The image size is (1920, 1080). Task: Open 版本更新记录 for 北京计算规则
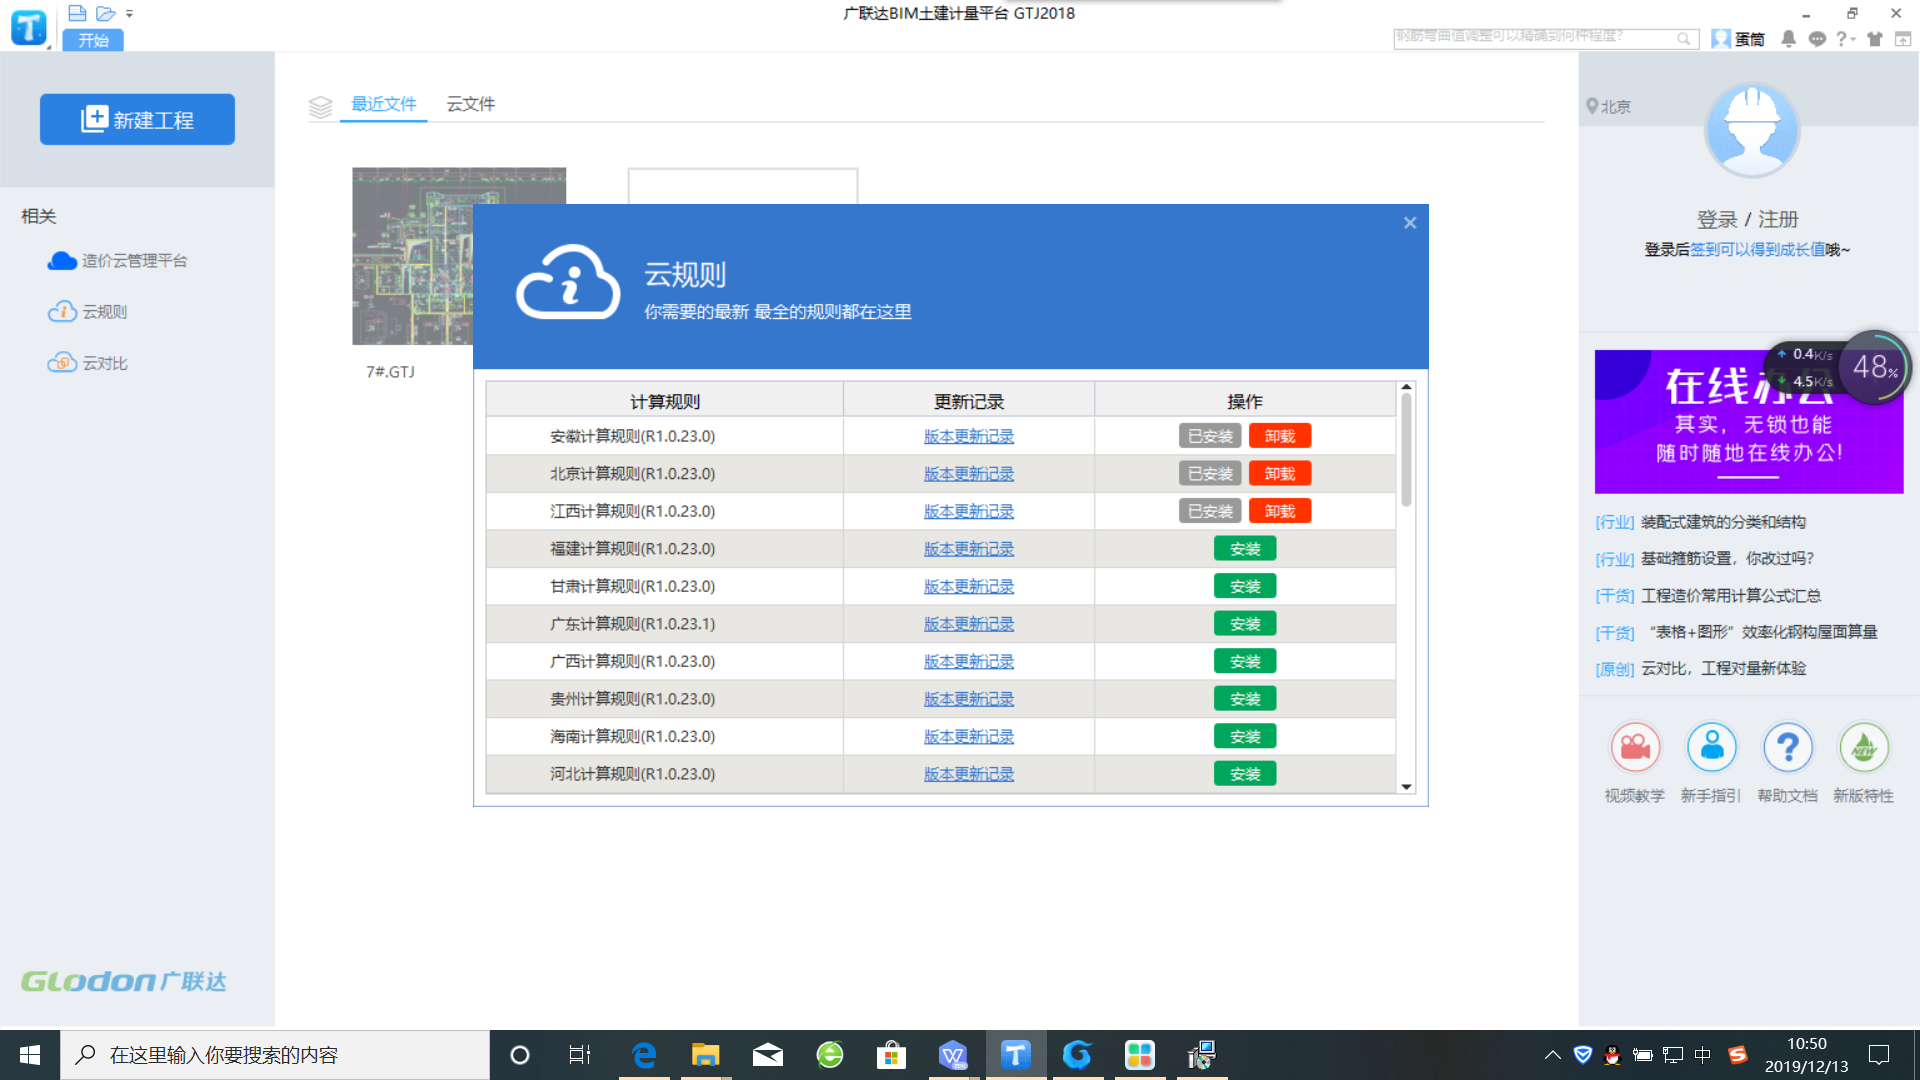coord(969,474)
